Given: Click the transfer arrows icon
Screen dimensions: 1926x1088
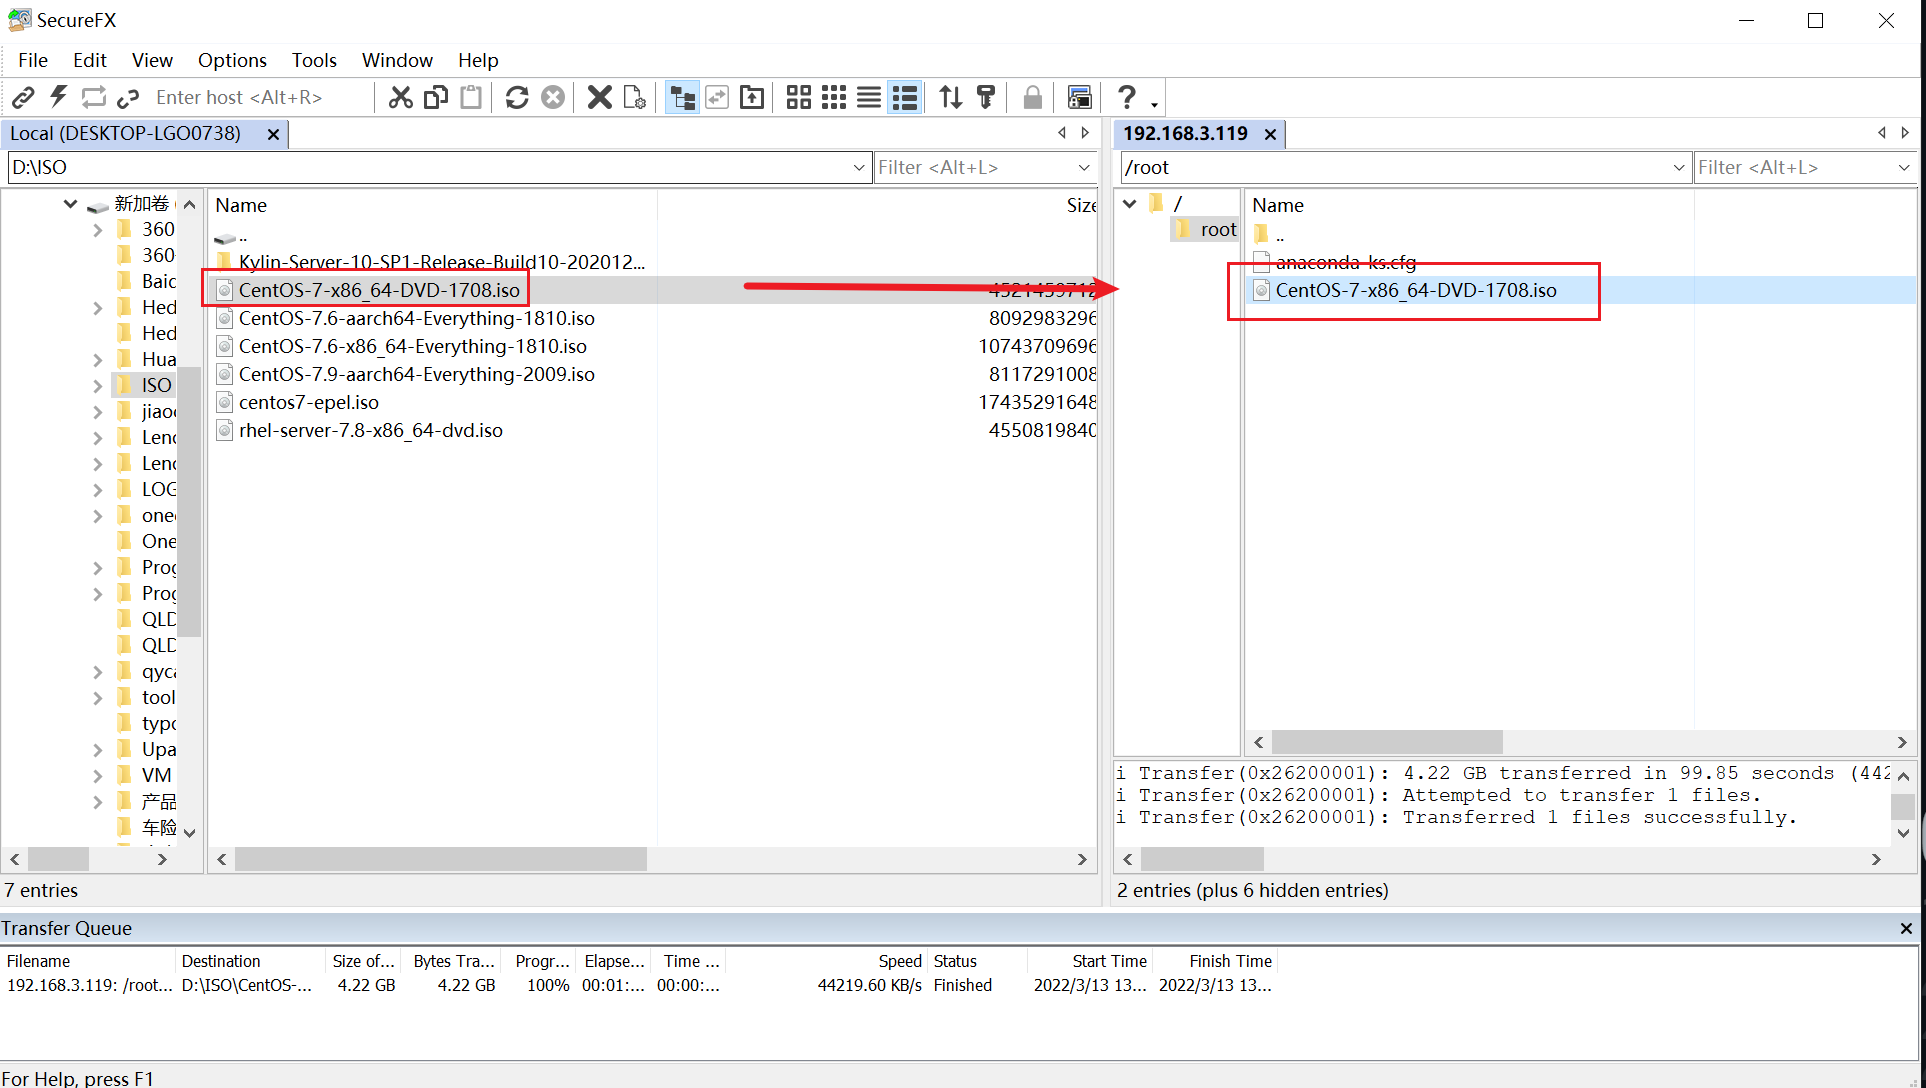Looking at the screenshot, I should (951, 97).
